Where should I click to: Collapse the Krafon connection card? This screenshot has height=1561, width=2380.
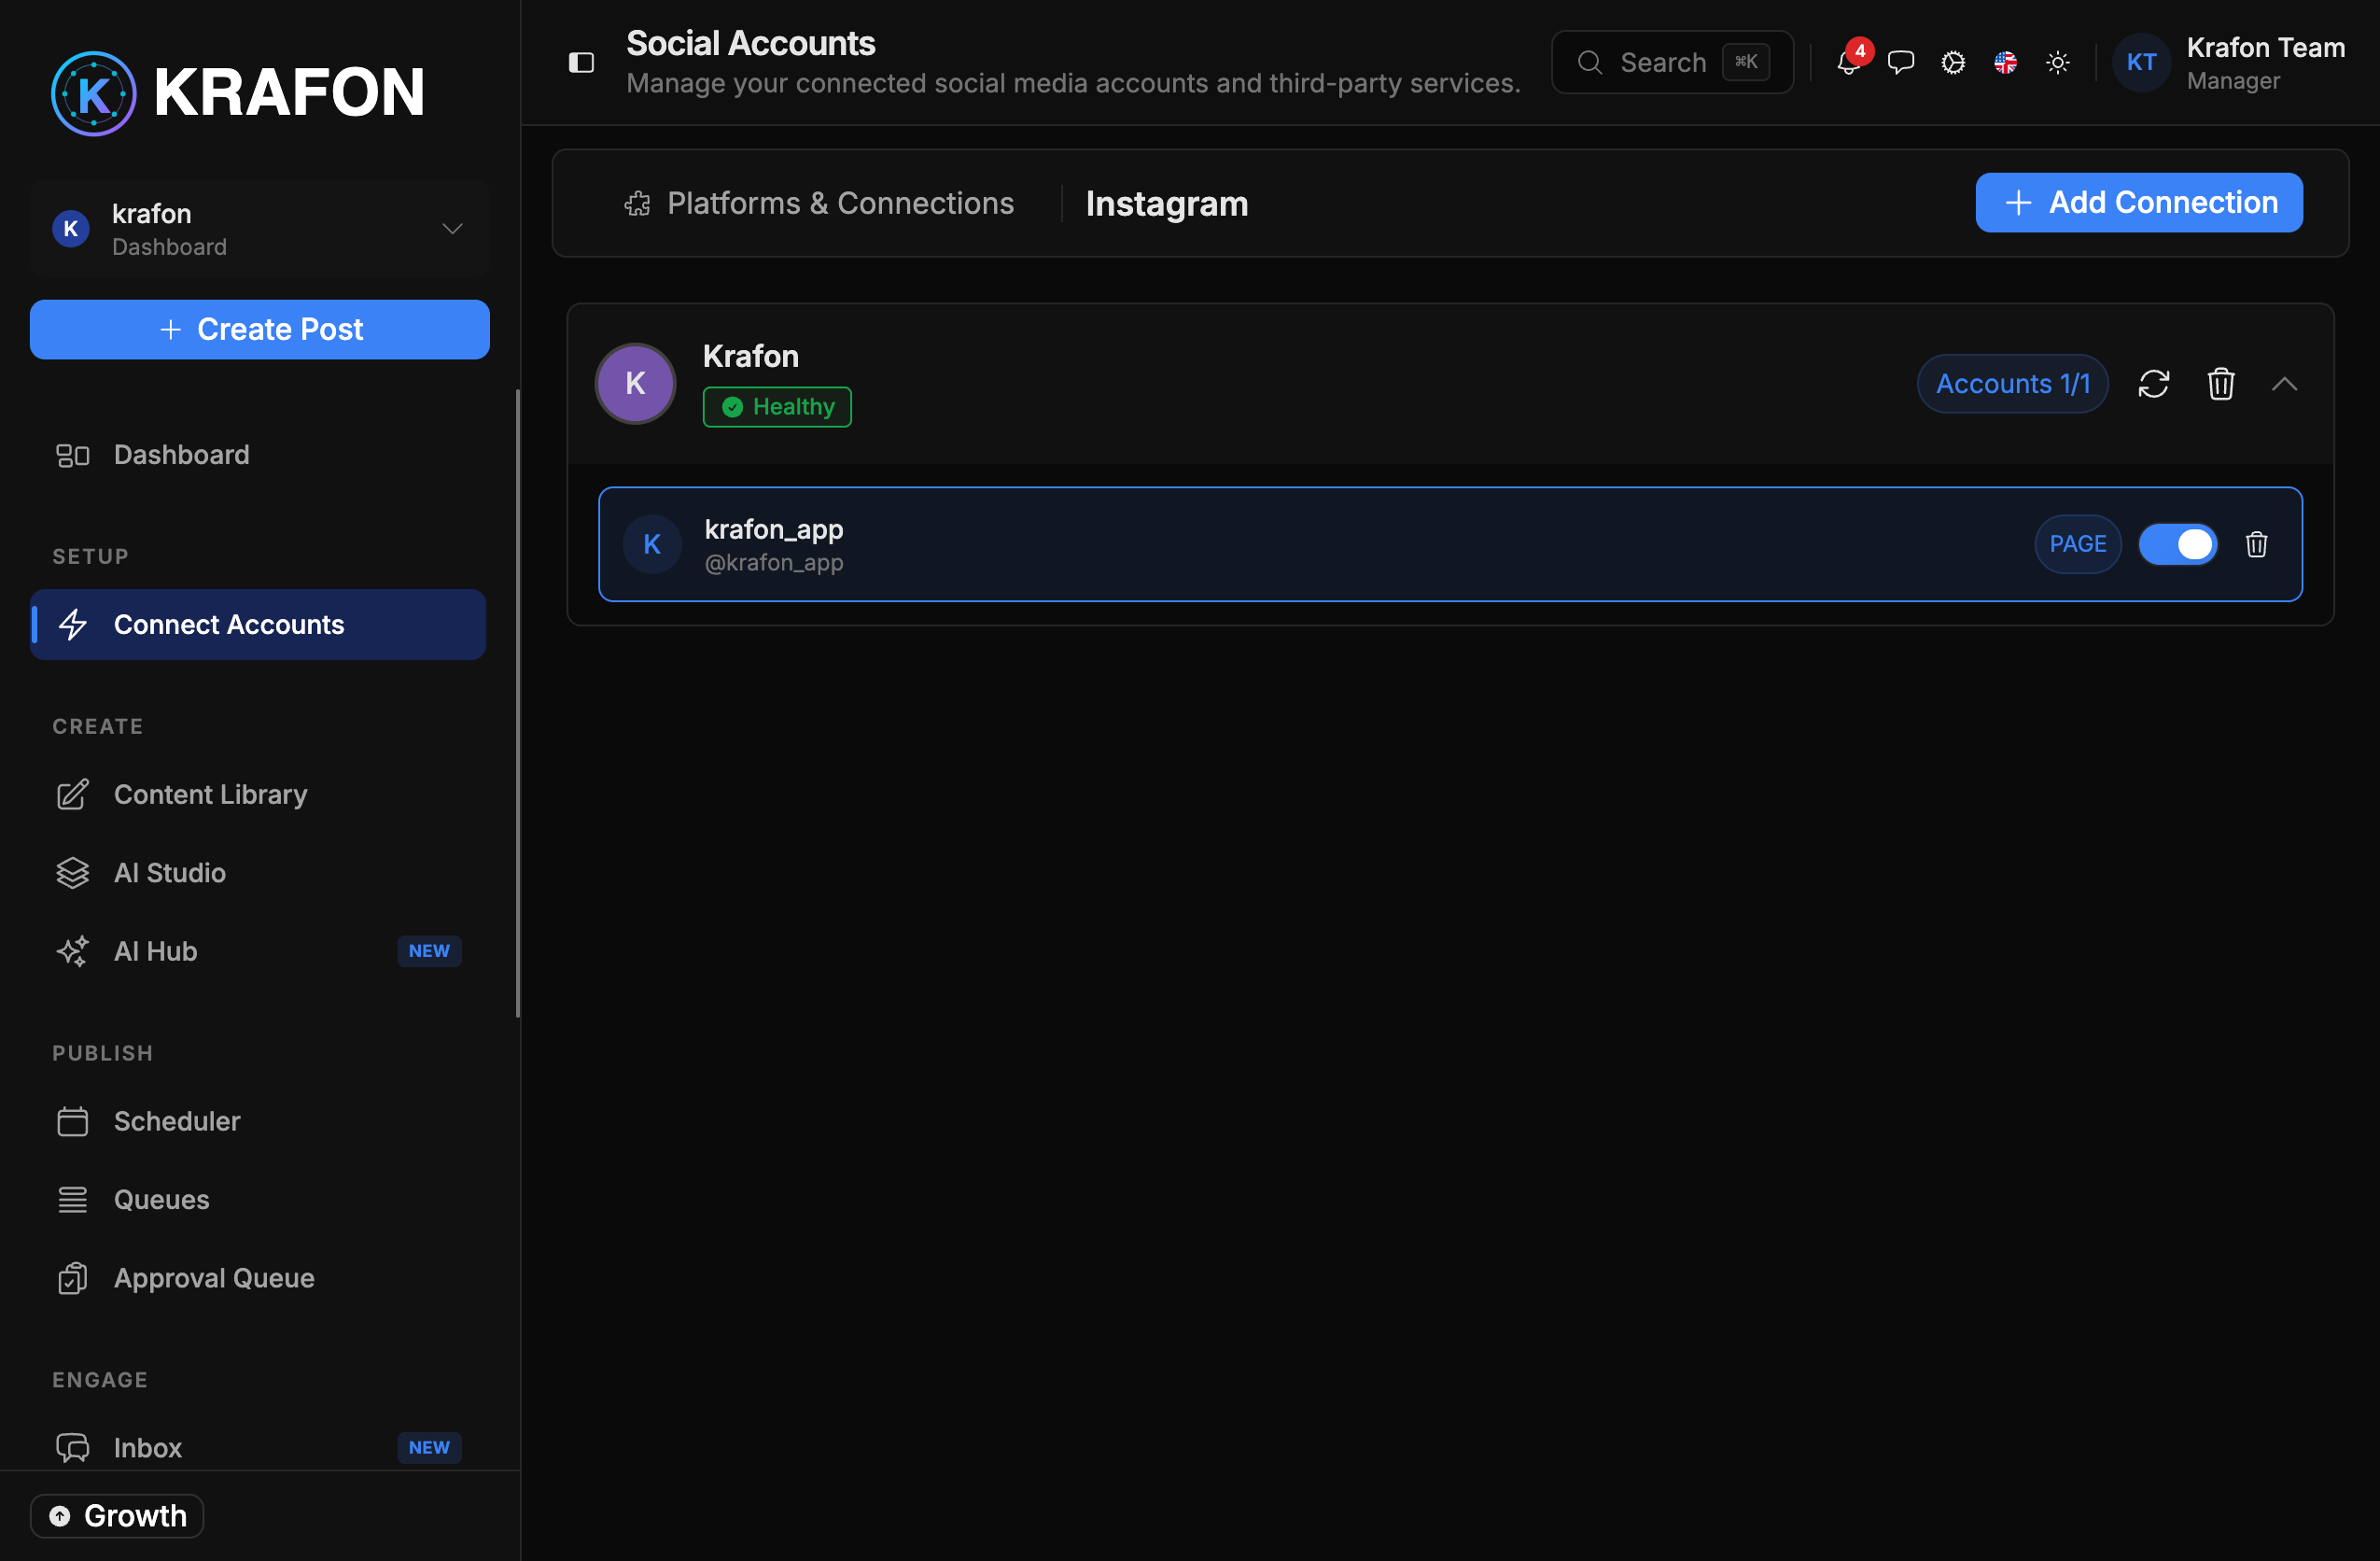coord(2284,384)
